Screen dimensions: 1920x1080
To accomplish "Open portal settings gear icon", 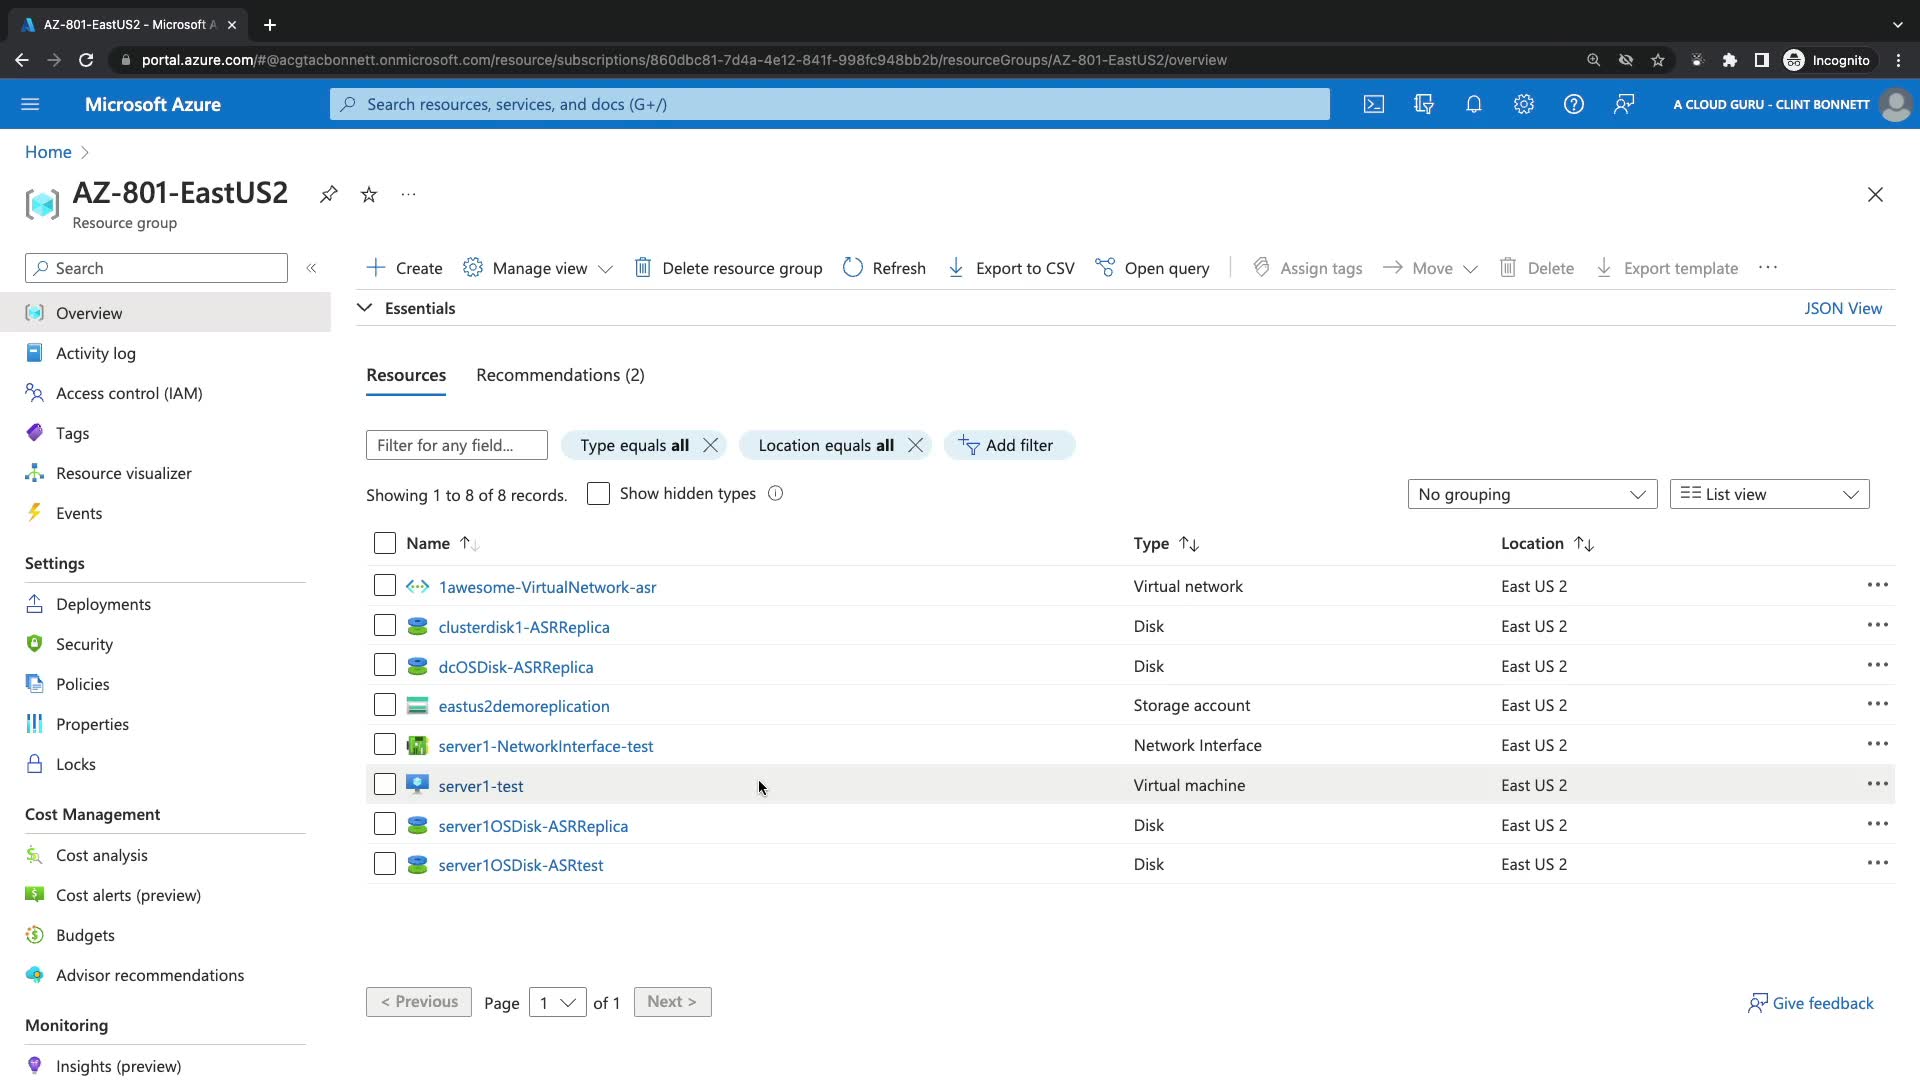I will [x=1523, y=104].
